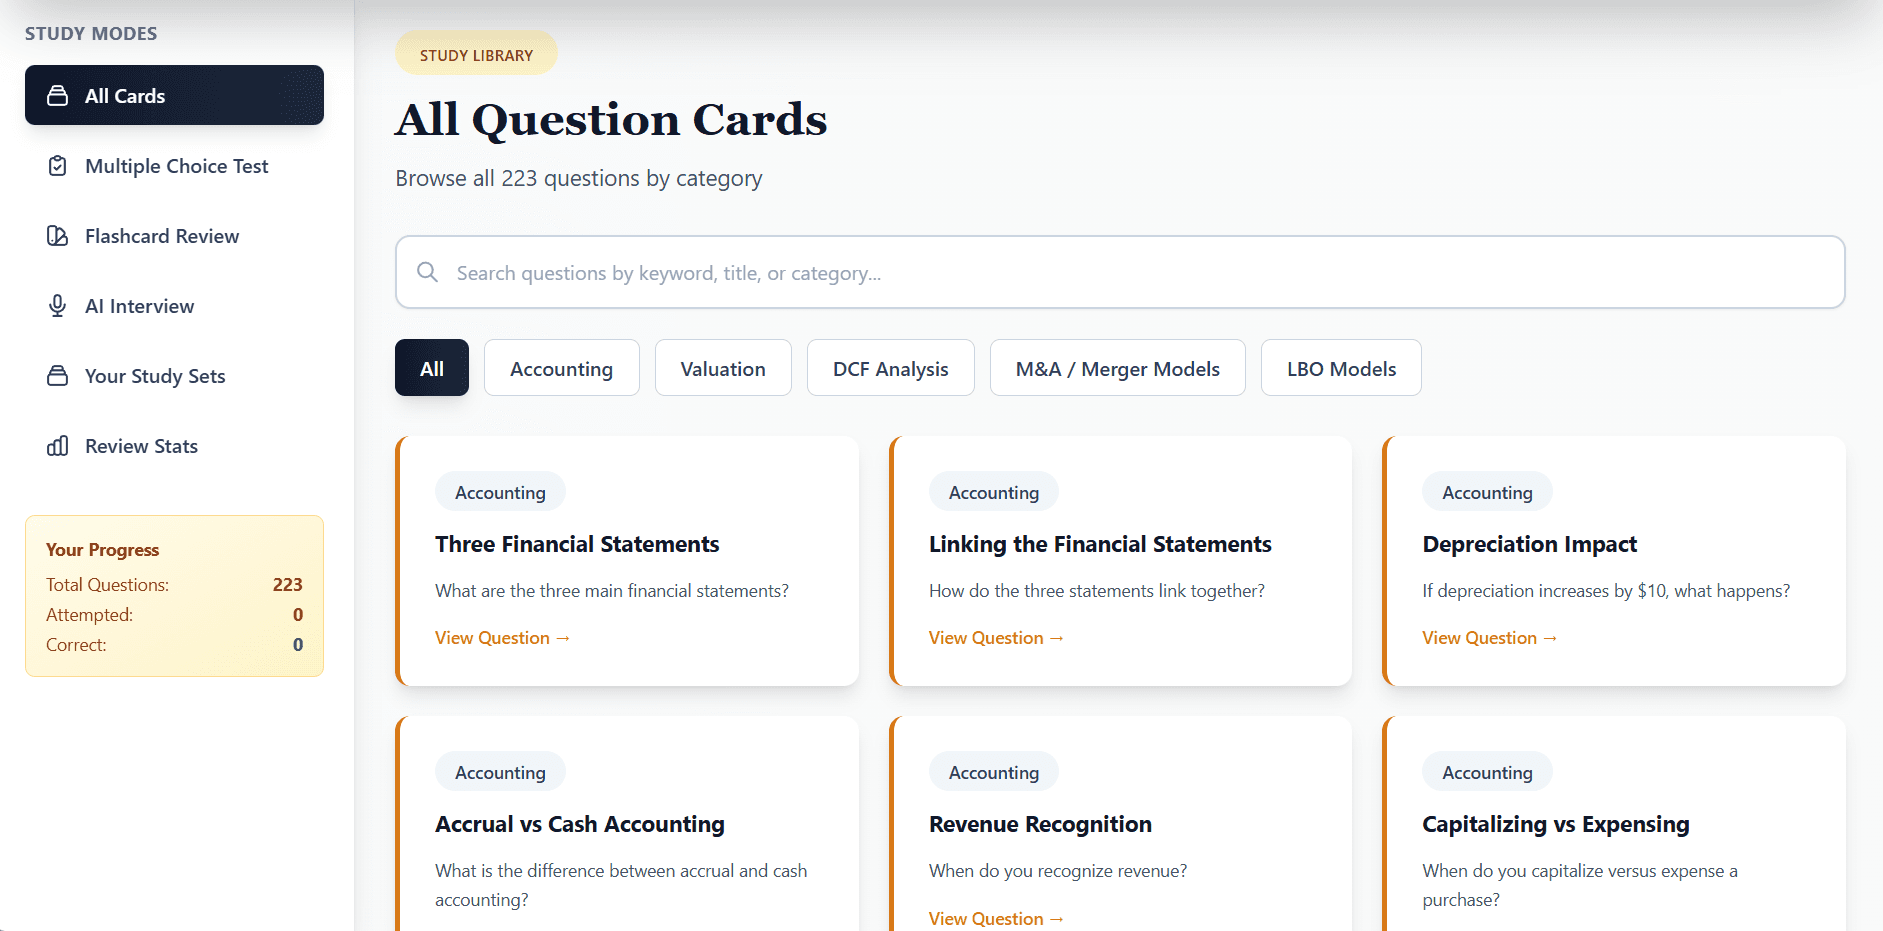This screenshot has height=931, width=1883.
Task: Select the LBO Models filter
Action: 1340,368
